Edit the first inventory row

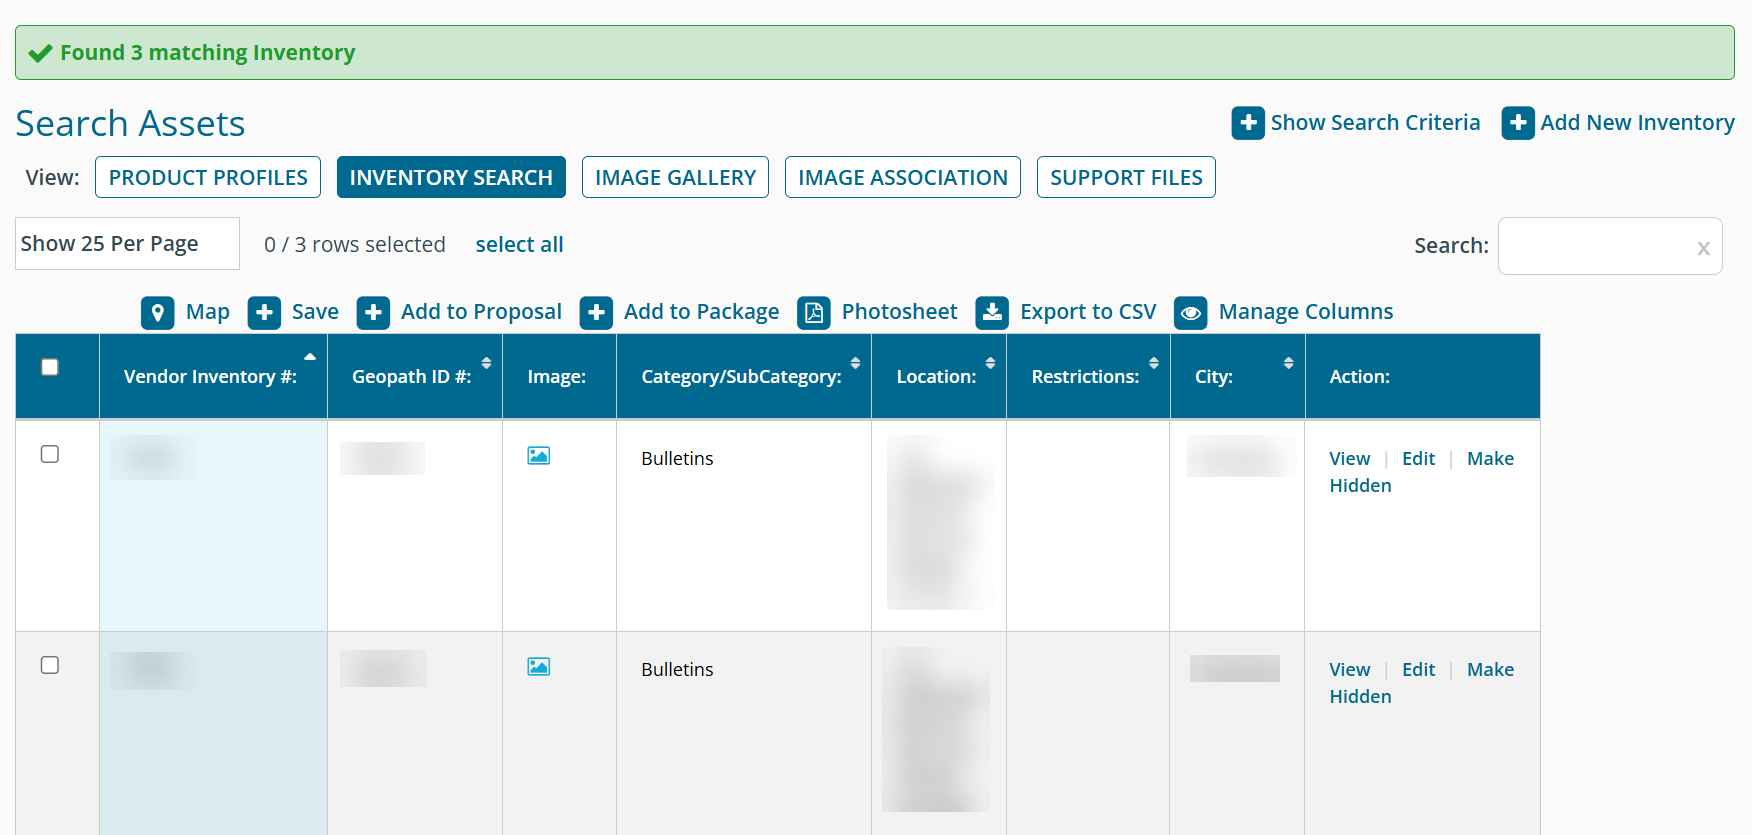[x=1418, y=459]
